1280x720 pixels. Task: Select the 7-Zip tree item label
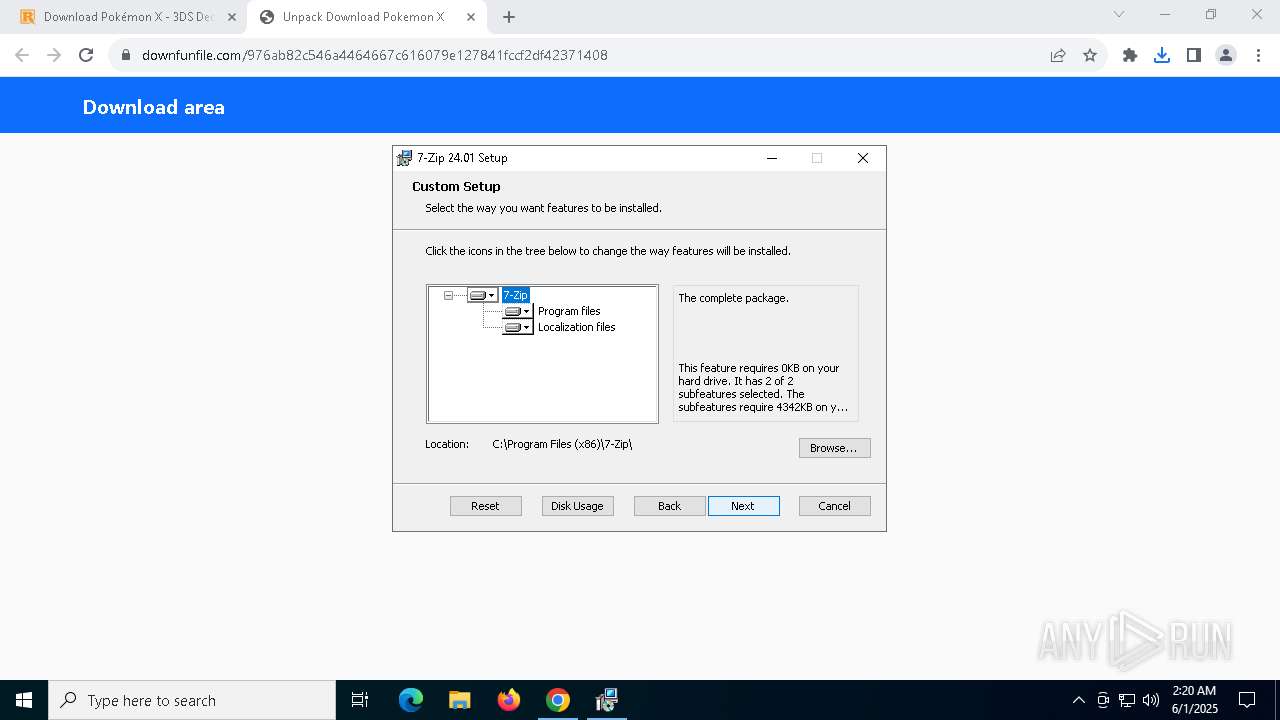click(515, 295)
